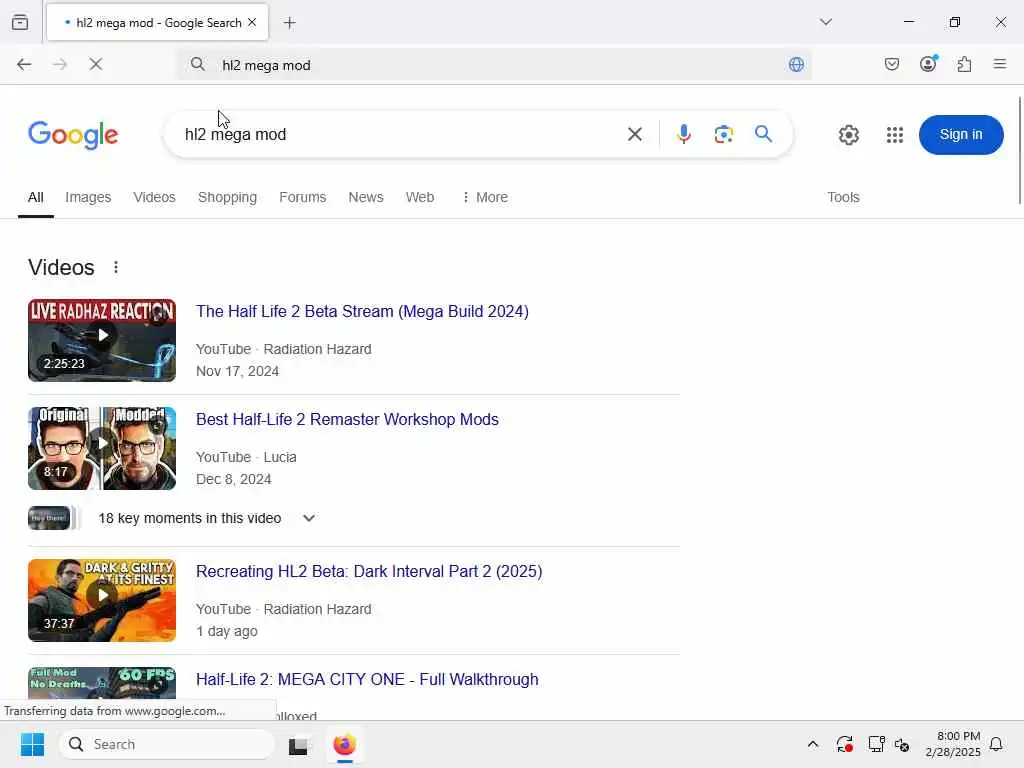Image resolution: width=1024 pixels, height=768 pixels.
Task: Open Google quick settings gear
Action: [x=848, y=135]
